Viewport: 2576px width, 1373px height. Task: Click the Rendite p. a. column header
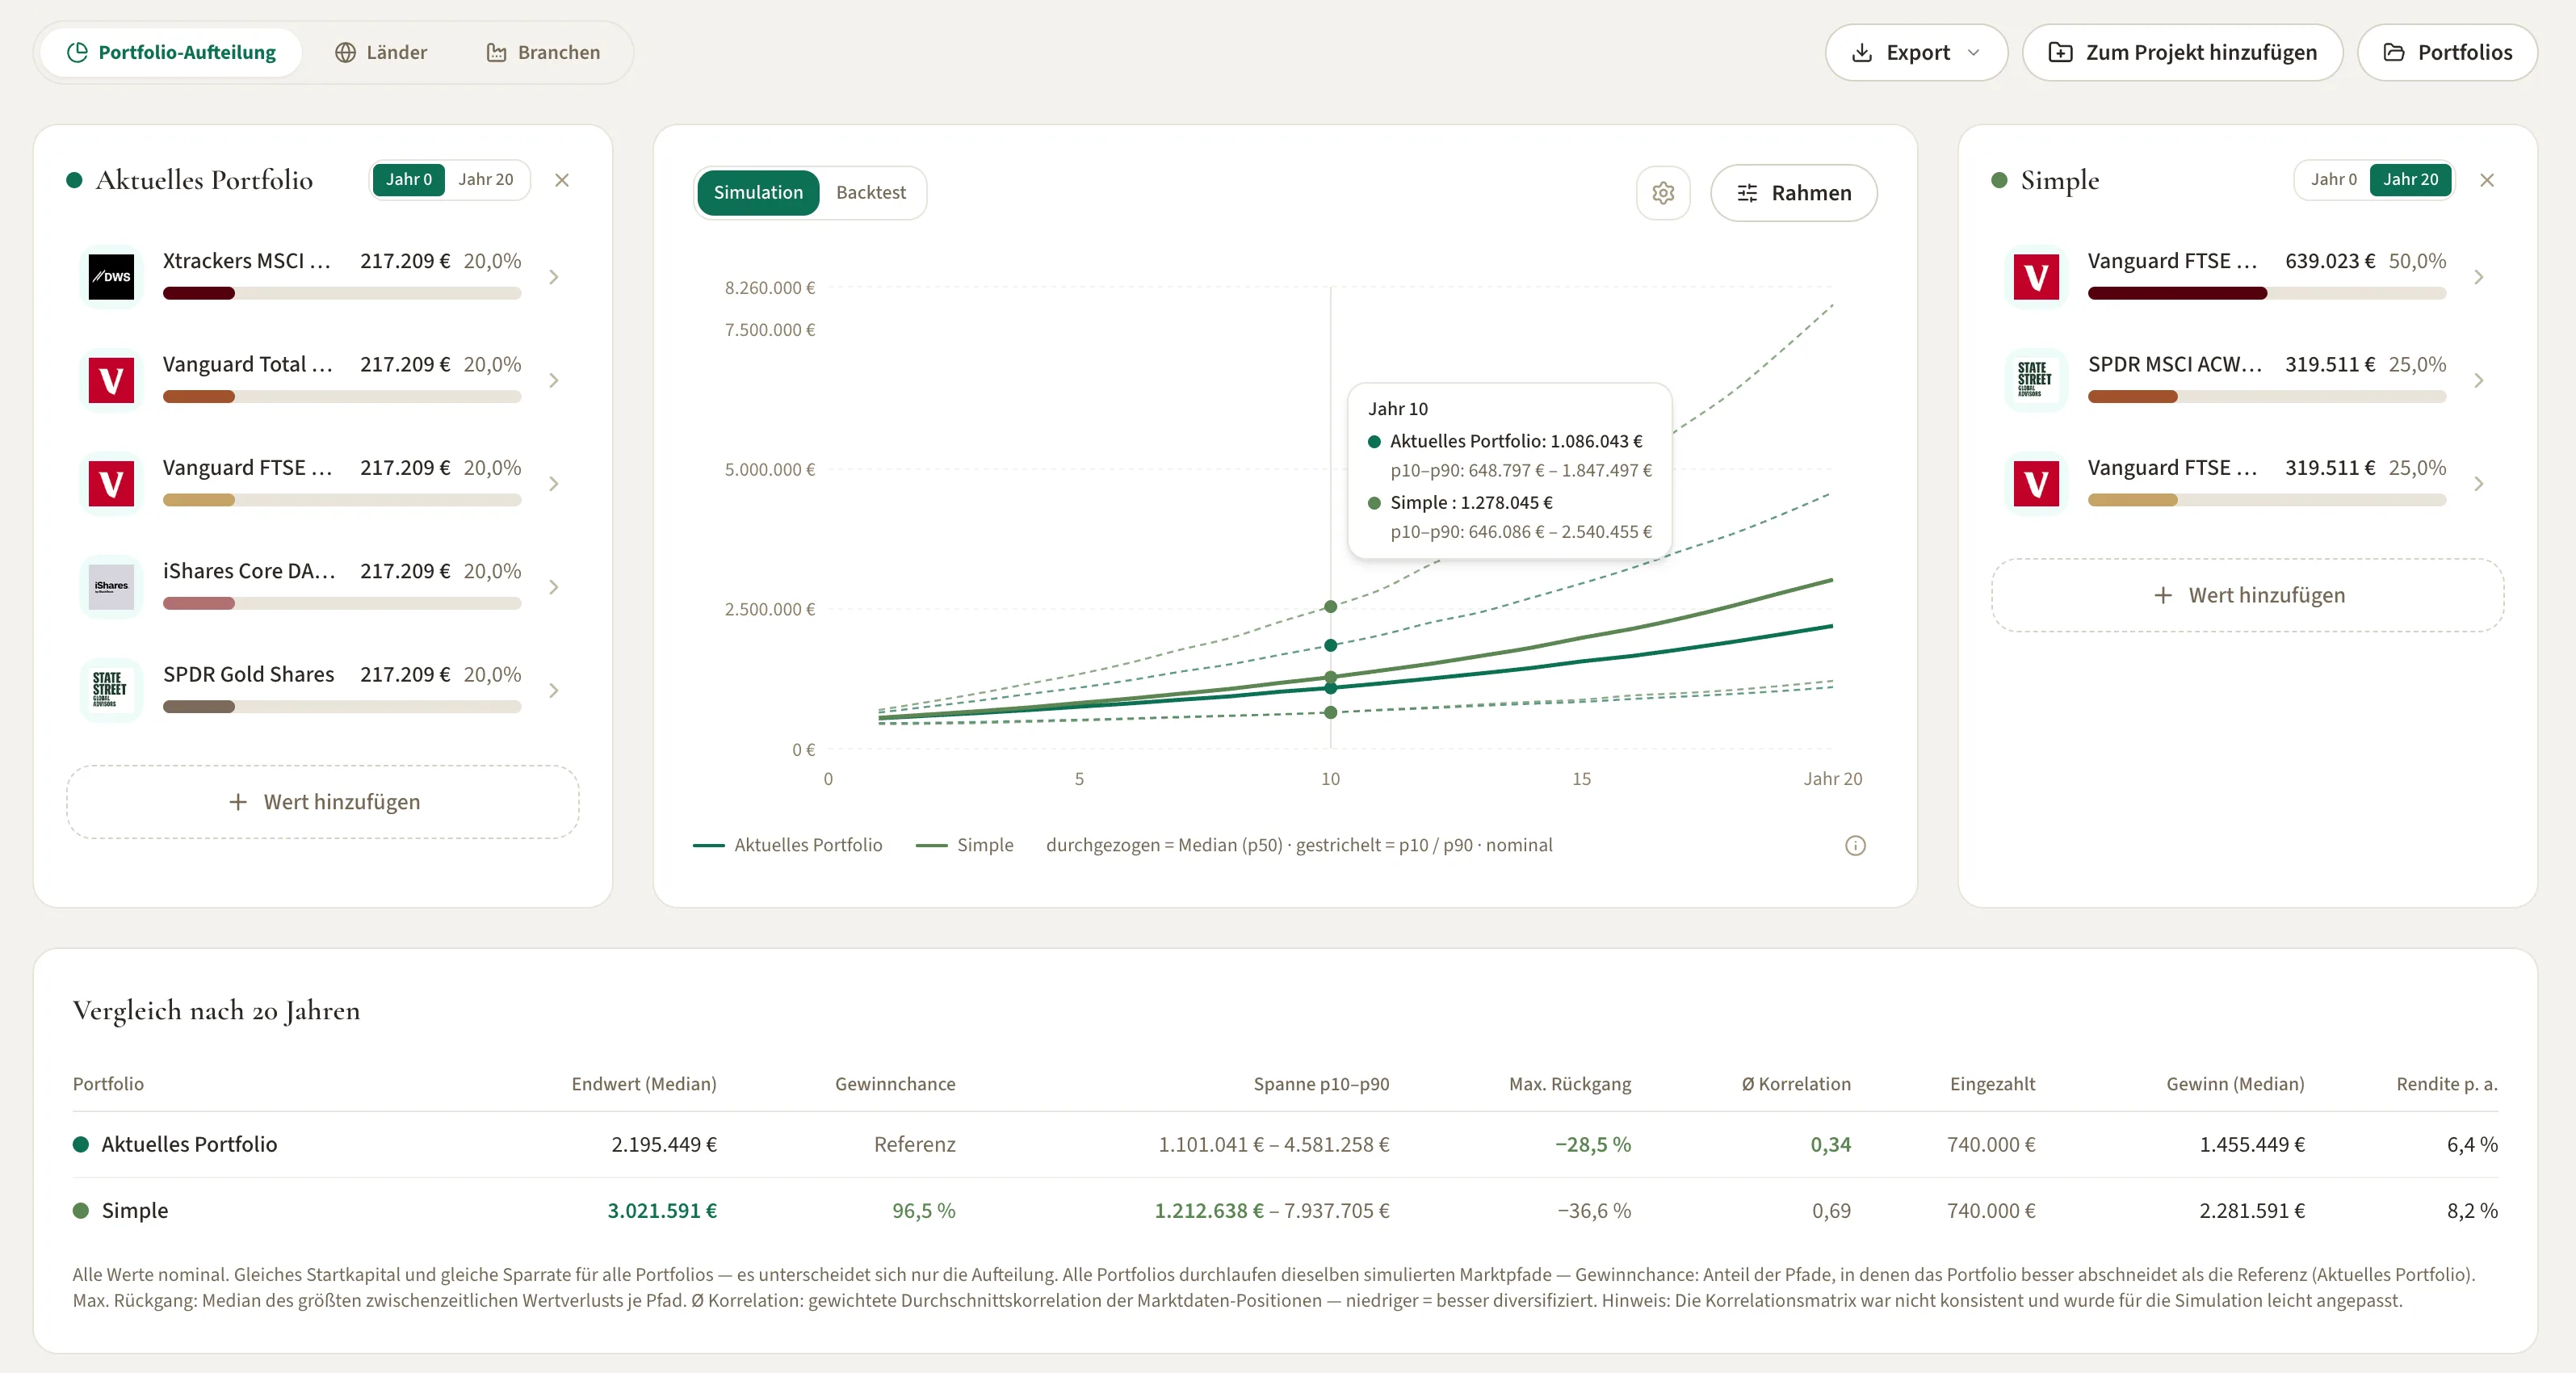coord(2447,1084)
